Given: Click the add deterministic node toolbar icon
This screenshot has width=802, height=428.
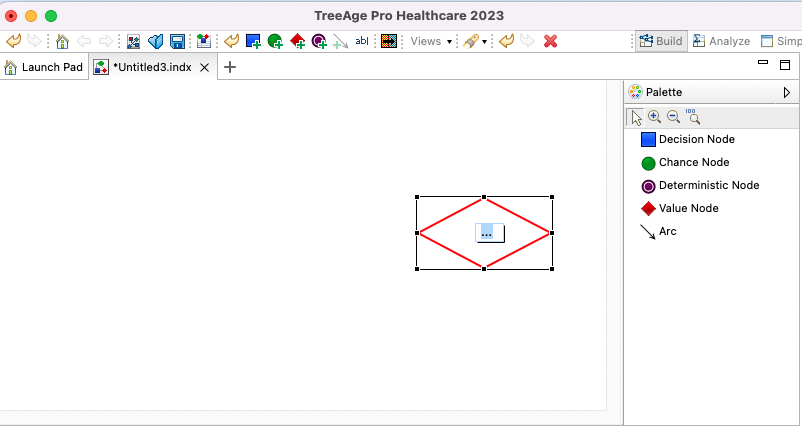Looking at the screenshot, I should pos(319,41).
